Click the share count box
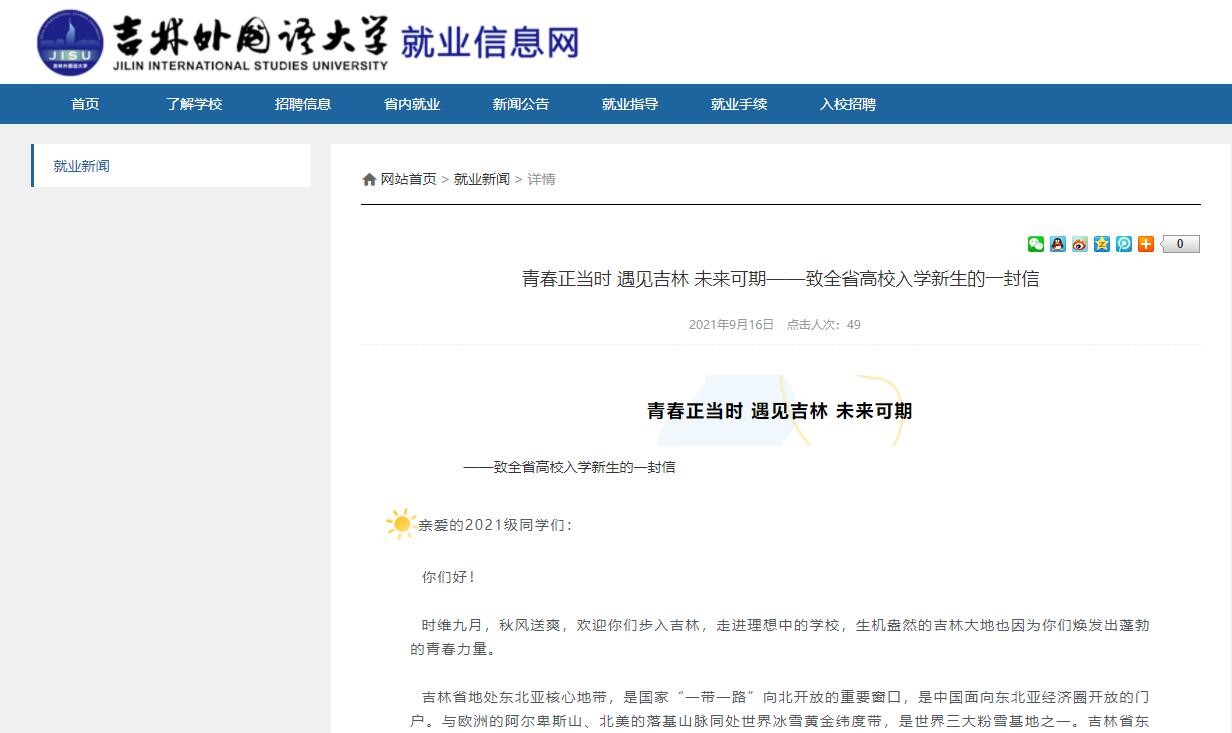Image resolution: width=1232 pixels, height=733 pixels. coord(1180,244)
